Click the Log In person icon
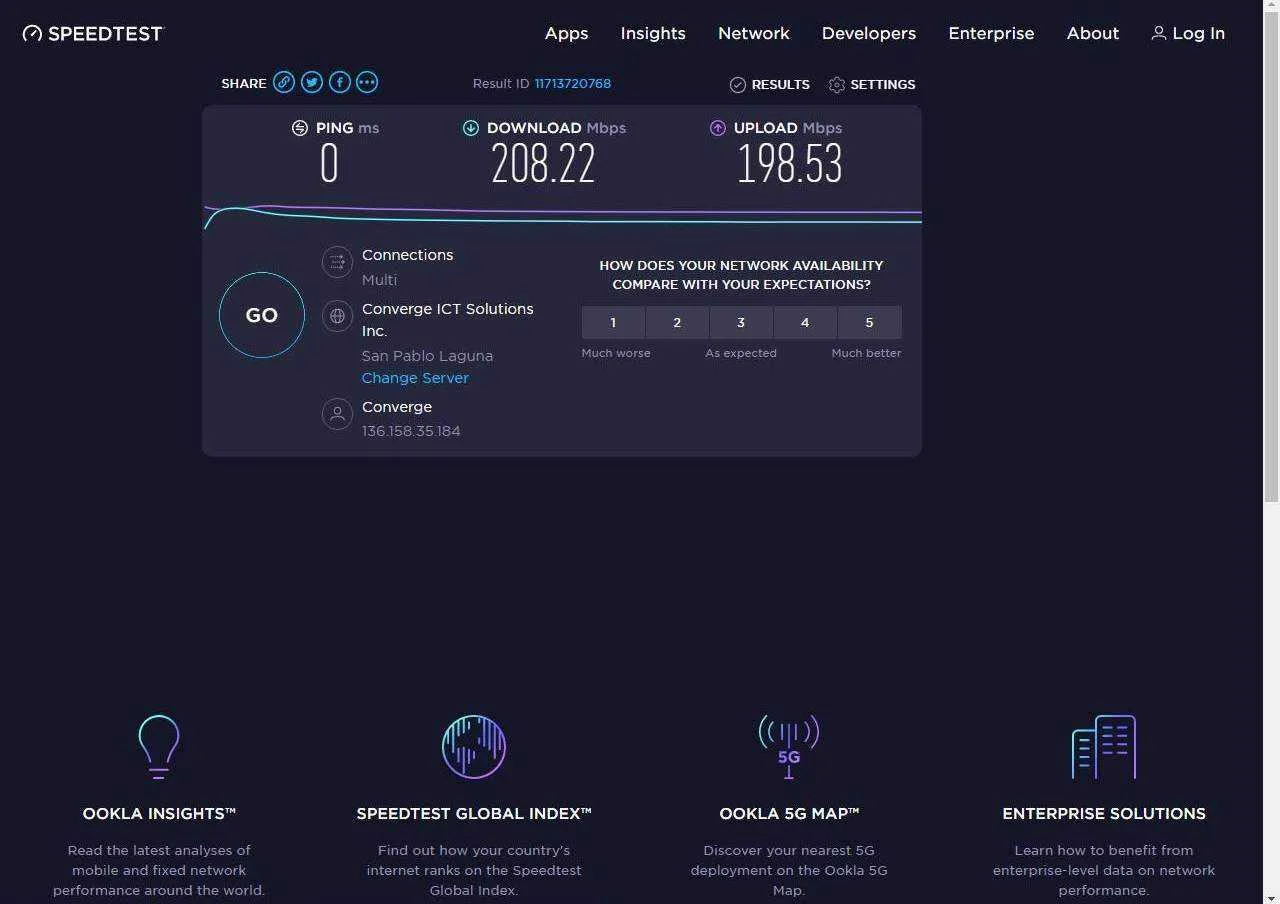The height and width of the screenshot is (904, 1280). click(x=1159, y=33)
